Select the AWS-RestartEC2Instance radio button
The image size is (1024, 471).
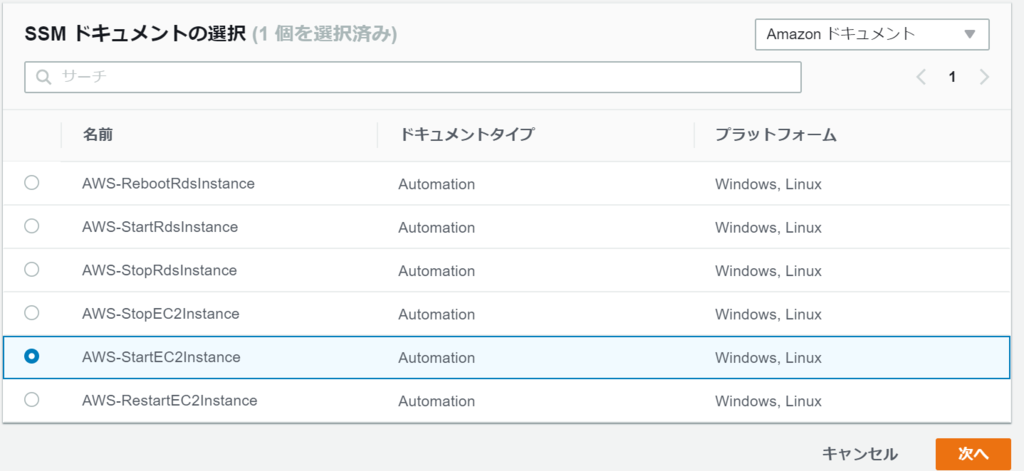coord(31,399)
